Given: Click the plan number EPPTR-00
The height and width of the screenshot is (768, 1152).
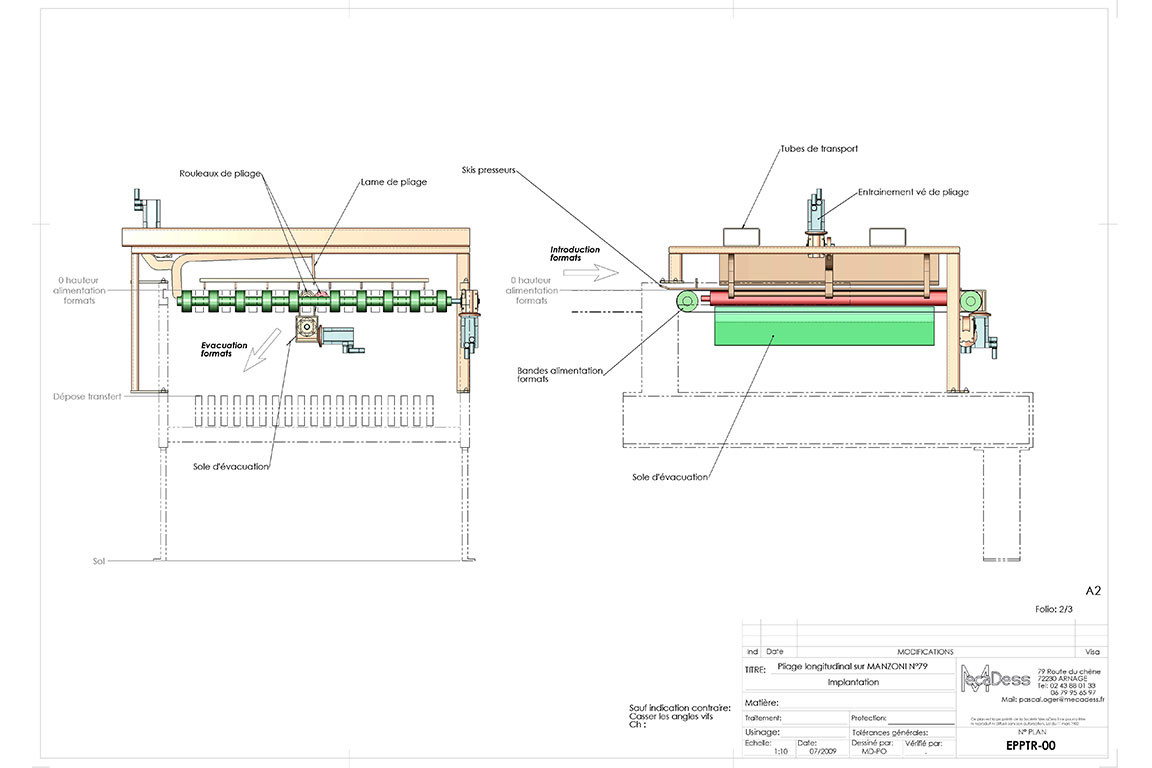Looking at the screenshot, I should [1030, 745].
